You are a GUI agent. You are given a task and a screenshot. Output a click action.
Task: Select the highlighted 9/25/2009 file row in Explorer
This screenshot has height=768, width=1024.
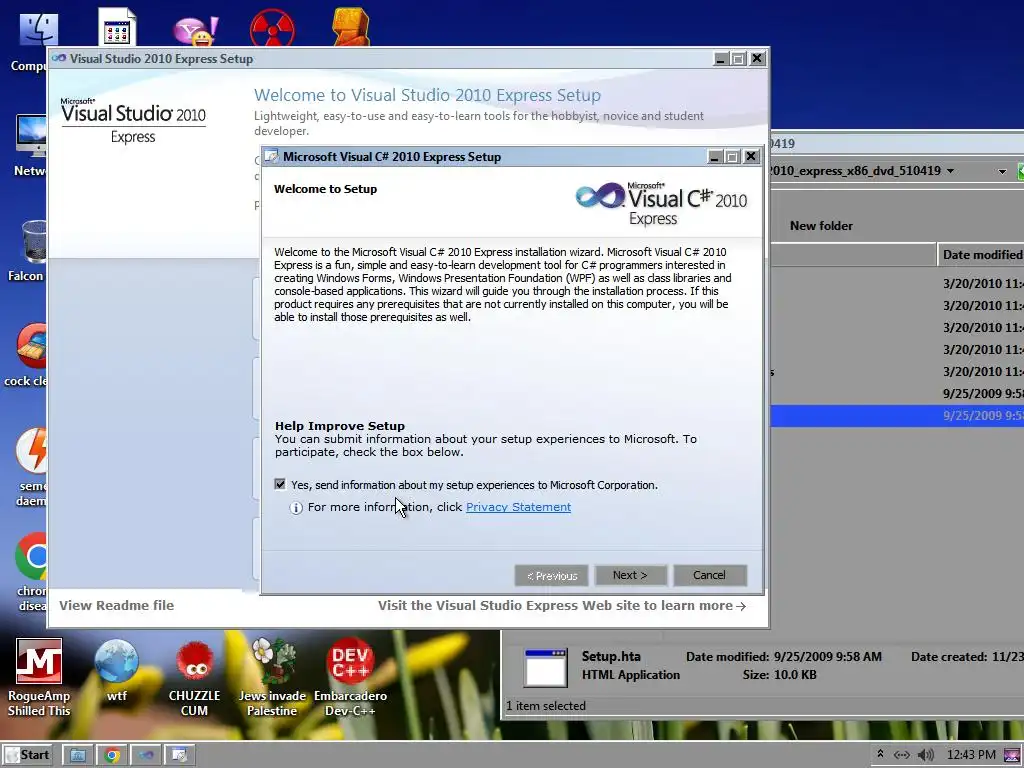[897, 415]
